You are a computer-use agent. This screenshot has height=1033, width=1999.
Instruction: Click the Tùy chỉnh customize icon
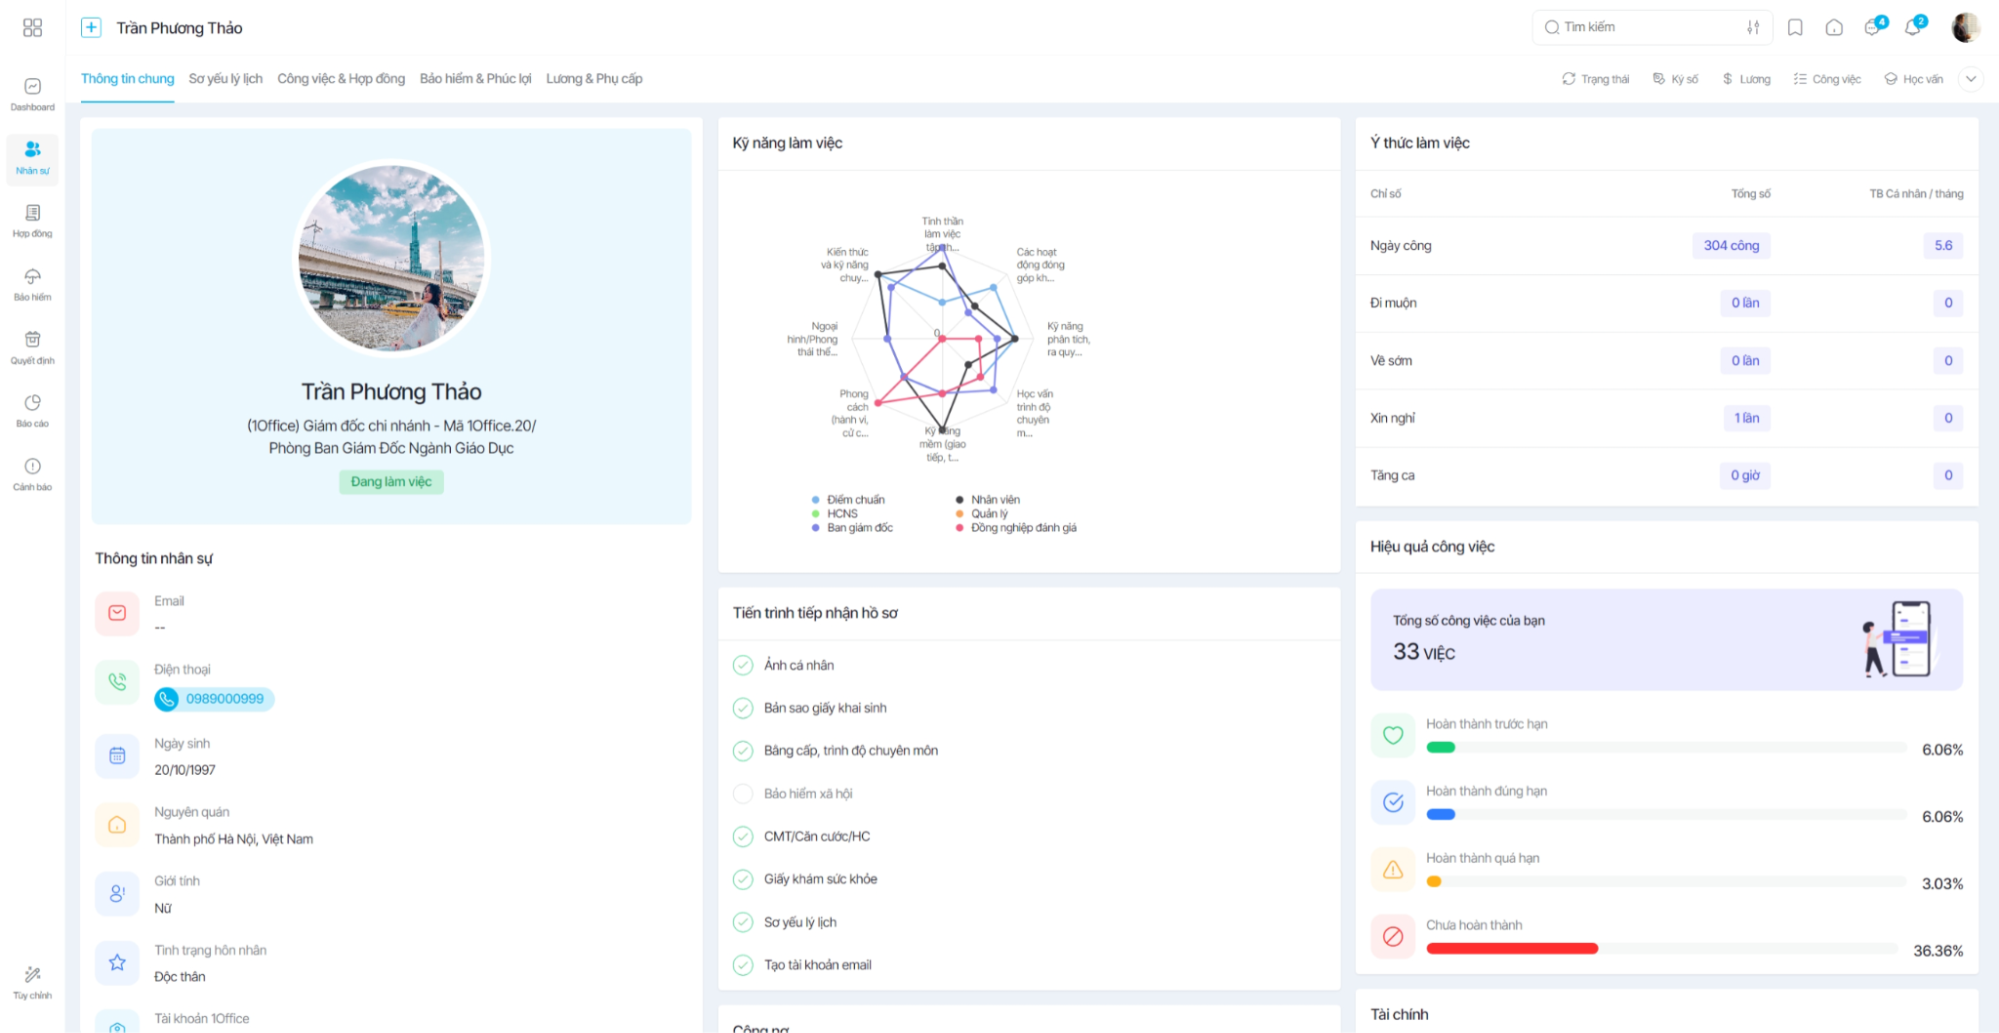[32, 981]
